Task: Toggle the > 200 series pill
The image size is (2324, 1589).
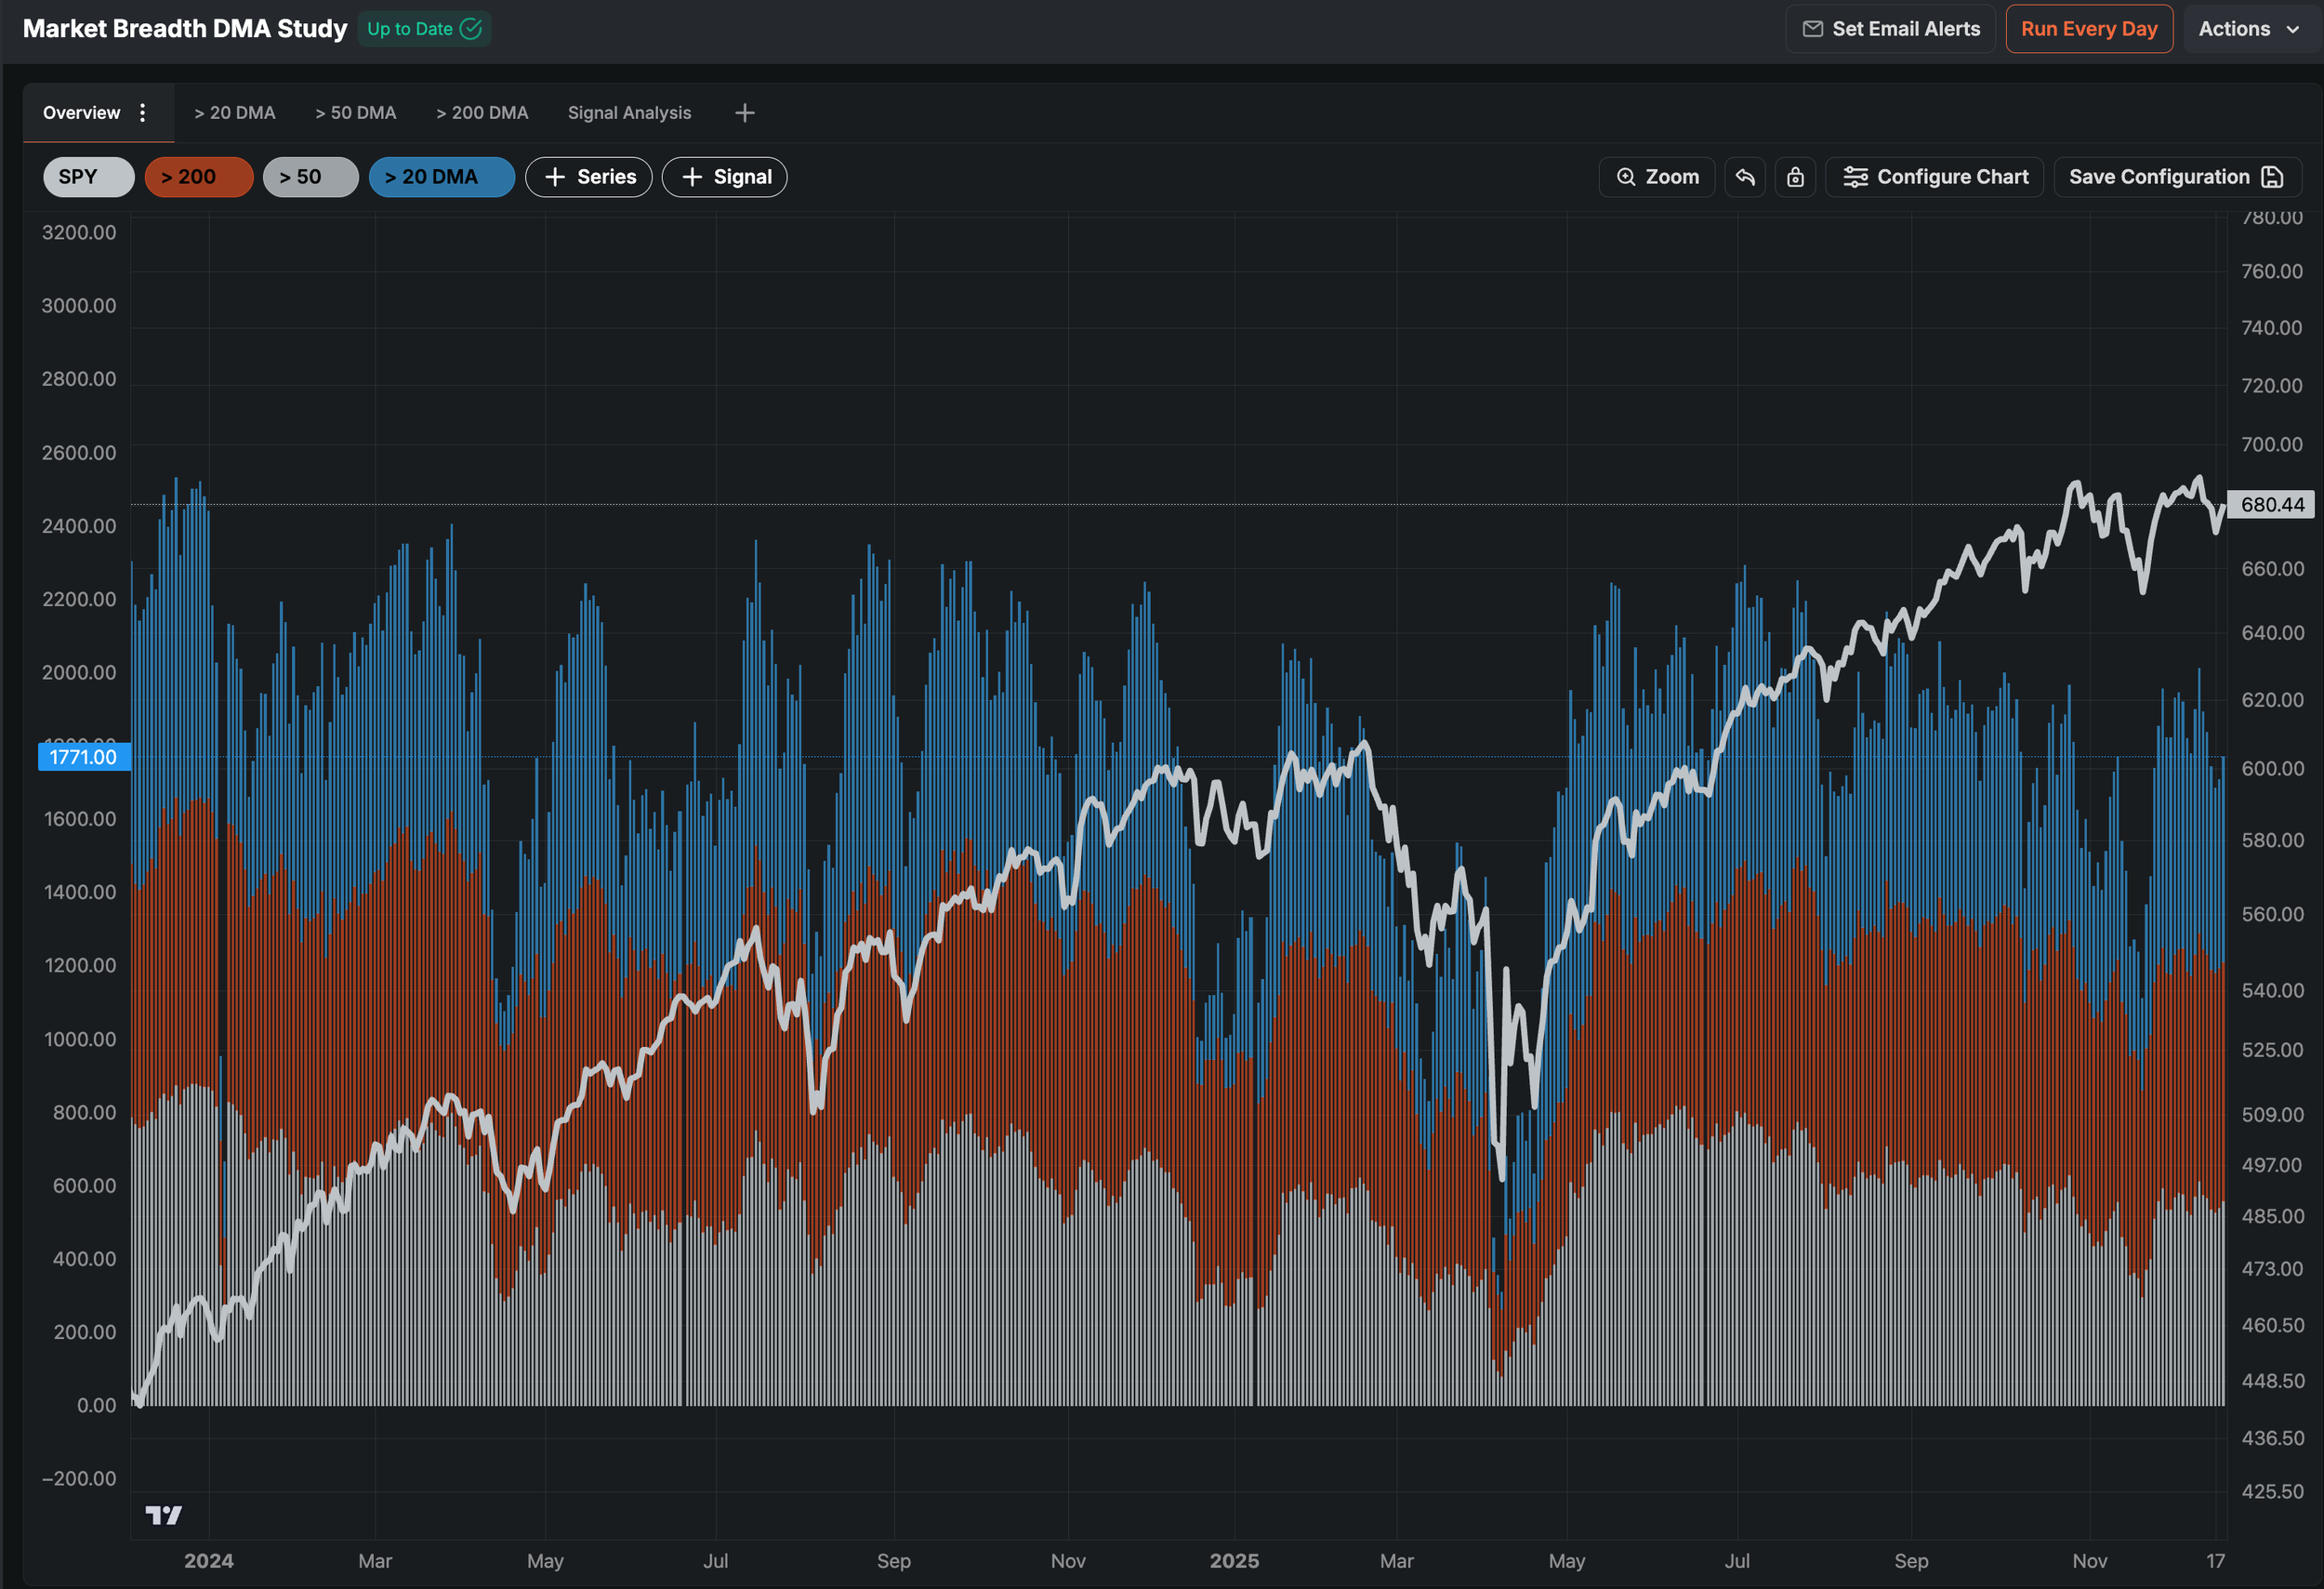Action: (x=198, y=177)
